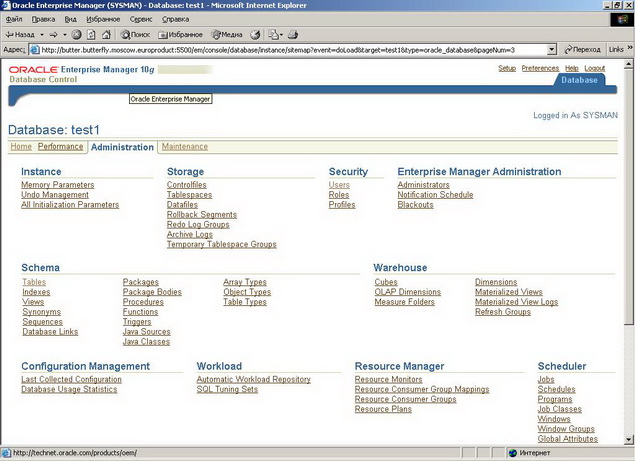
Task: Click the Print icon in the toolbar
Action: coord(293,35)
